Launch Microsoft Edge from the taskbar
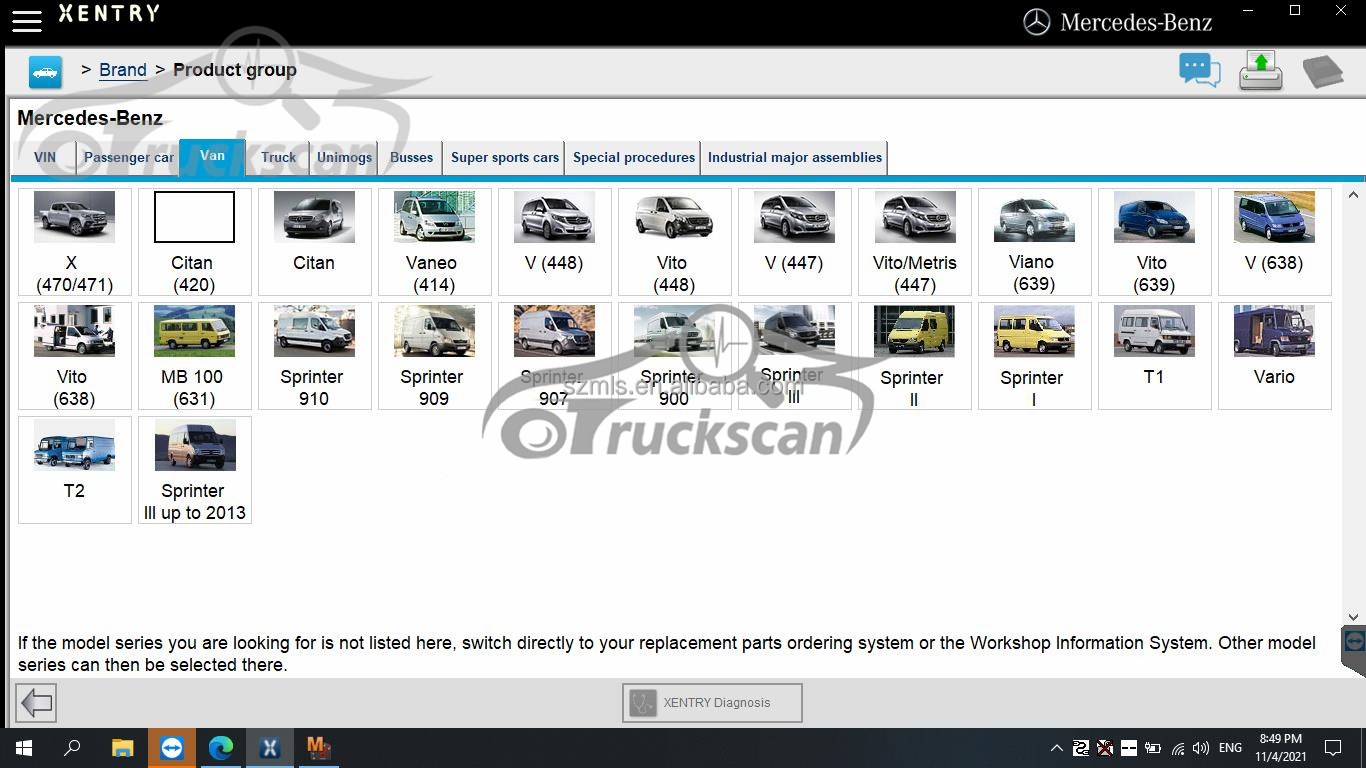 [x=221, y=747]
